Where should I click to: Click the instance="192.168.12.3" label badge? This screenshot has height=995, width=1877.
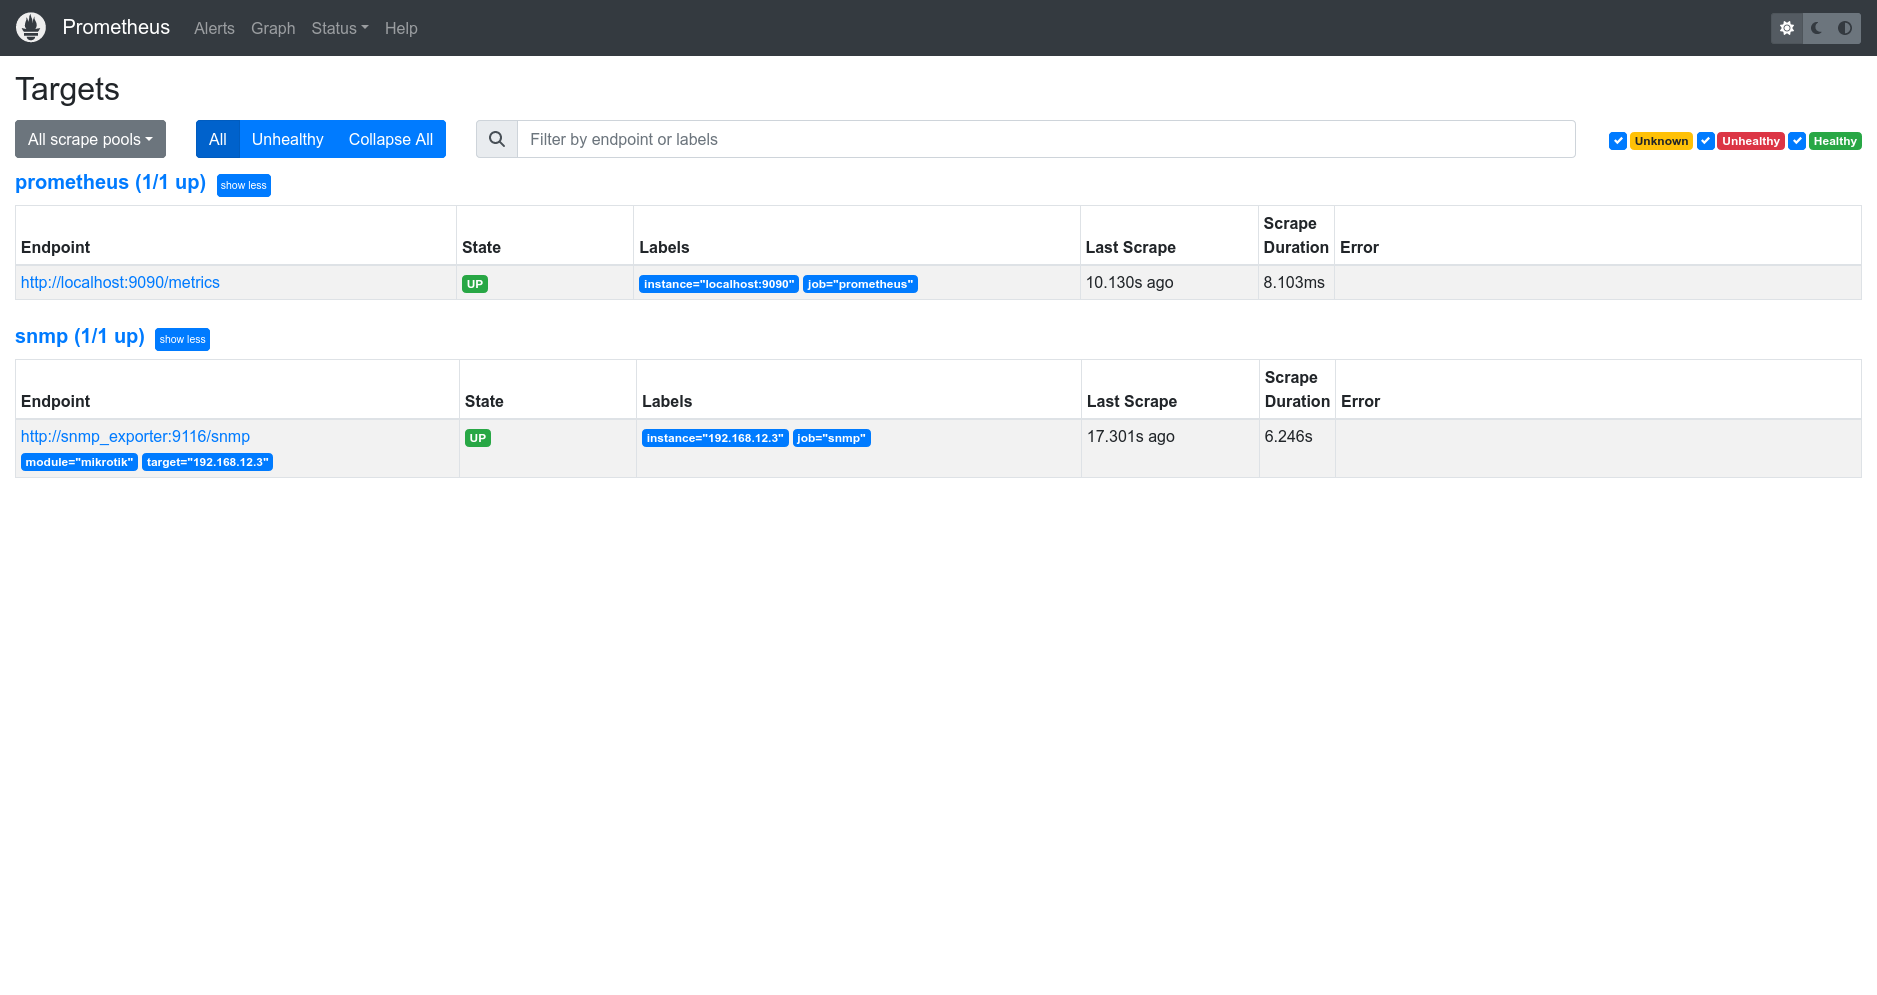715,438
